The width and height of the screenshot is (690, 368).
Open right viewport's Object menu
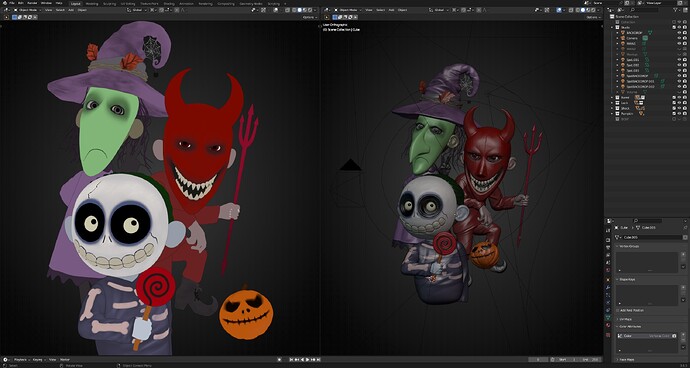click(402, 10)
